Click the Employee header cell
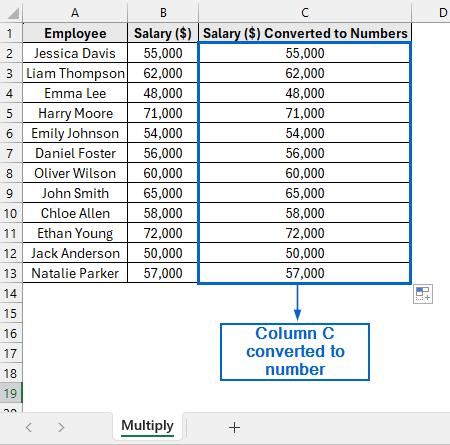 [x=75, y=33]
